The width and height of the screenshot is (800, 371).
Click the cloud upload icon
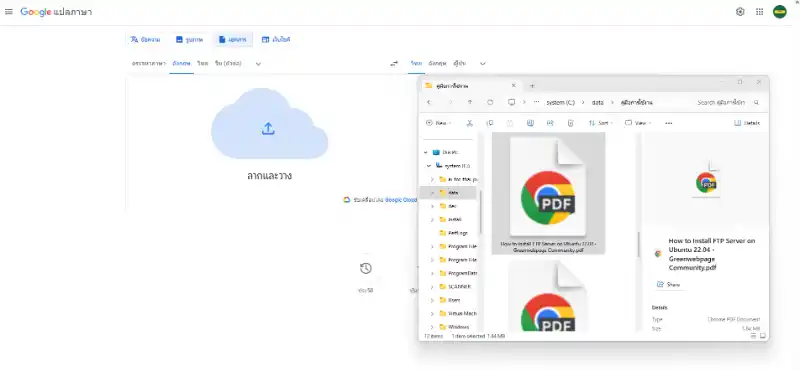point(268,129)
